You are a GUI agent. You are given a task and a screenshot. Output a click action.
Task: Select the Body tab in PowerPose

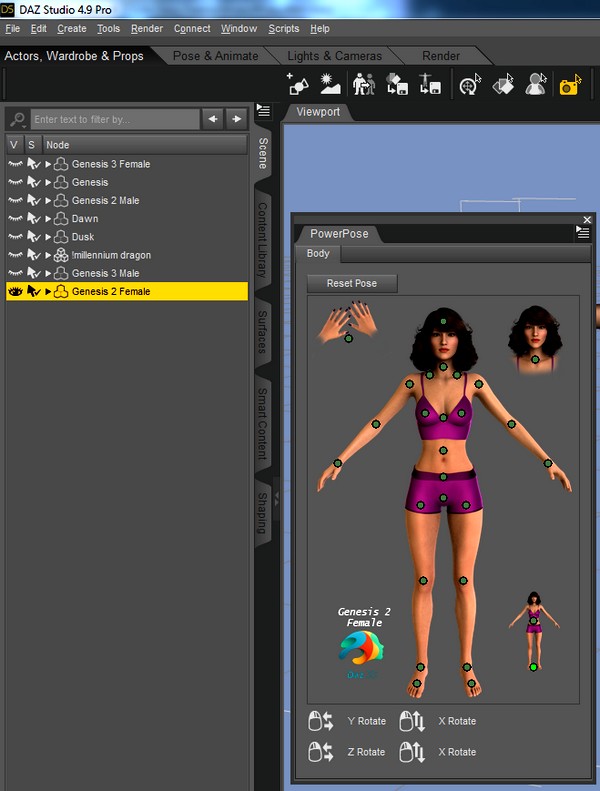[x=318, y=254]
